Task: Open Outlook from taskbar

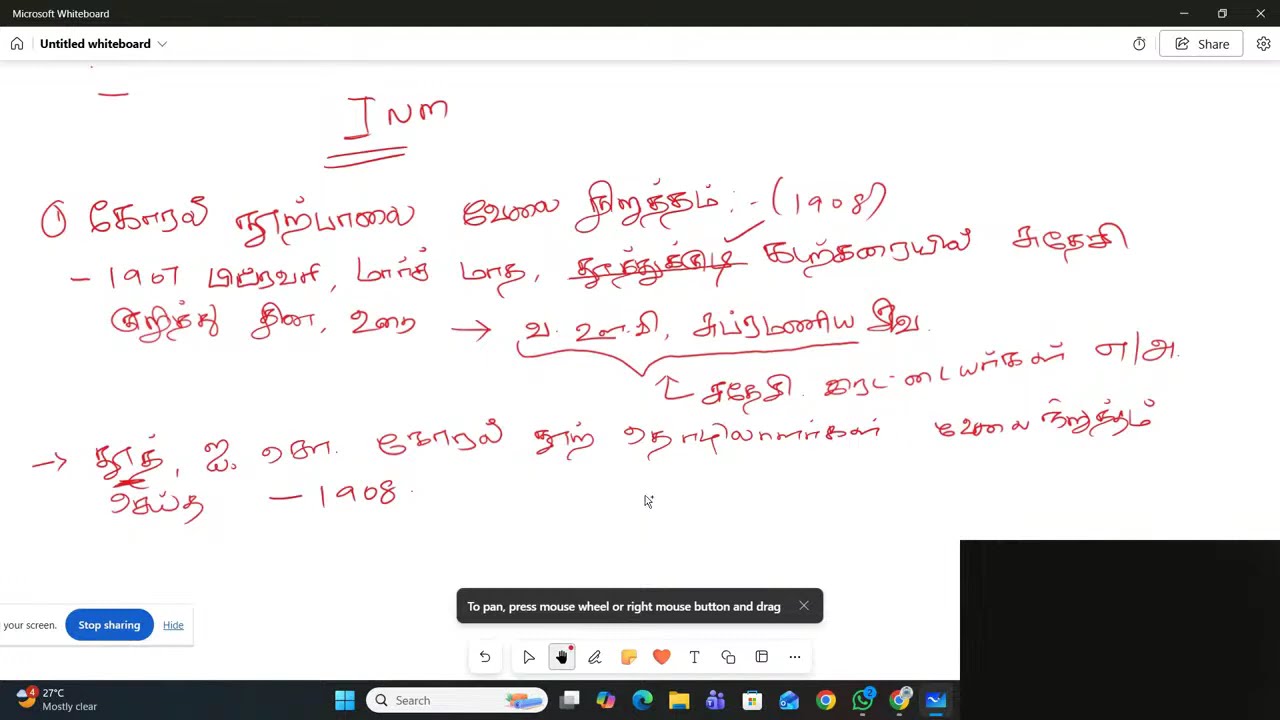Action: pyautogui.click(x=789, y=701)
